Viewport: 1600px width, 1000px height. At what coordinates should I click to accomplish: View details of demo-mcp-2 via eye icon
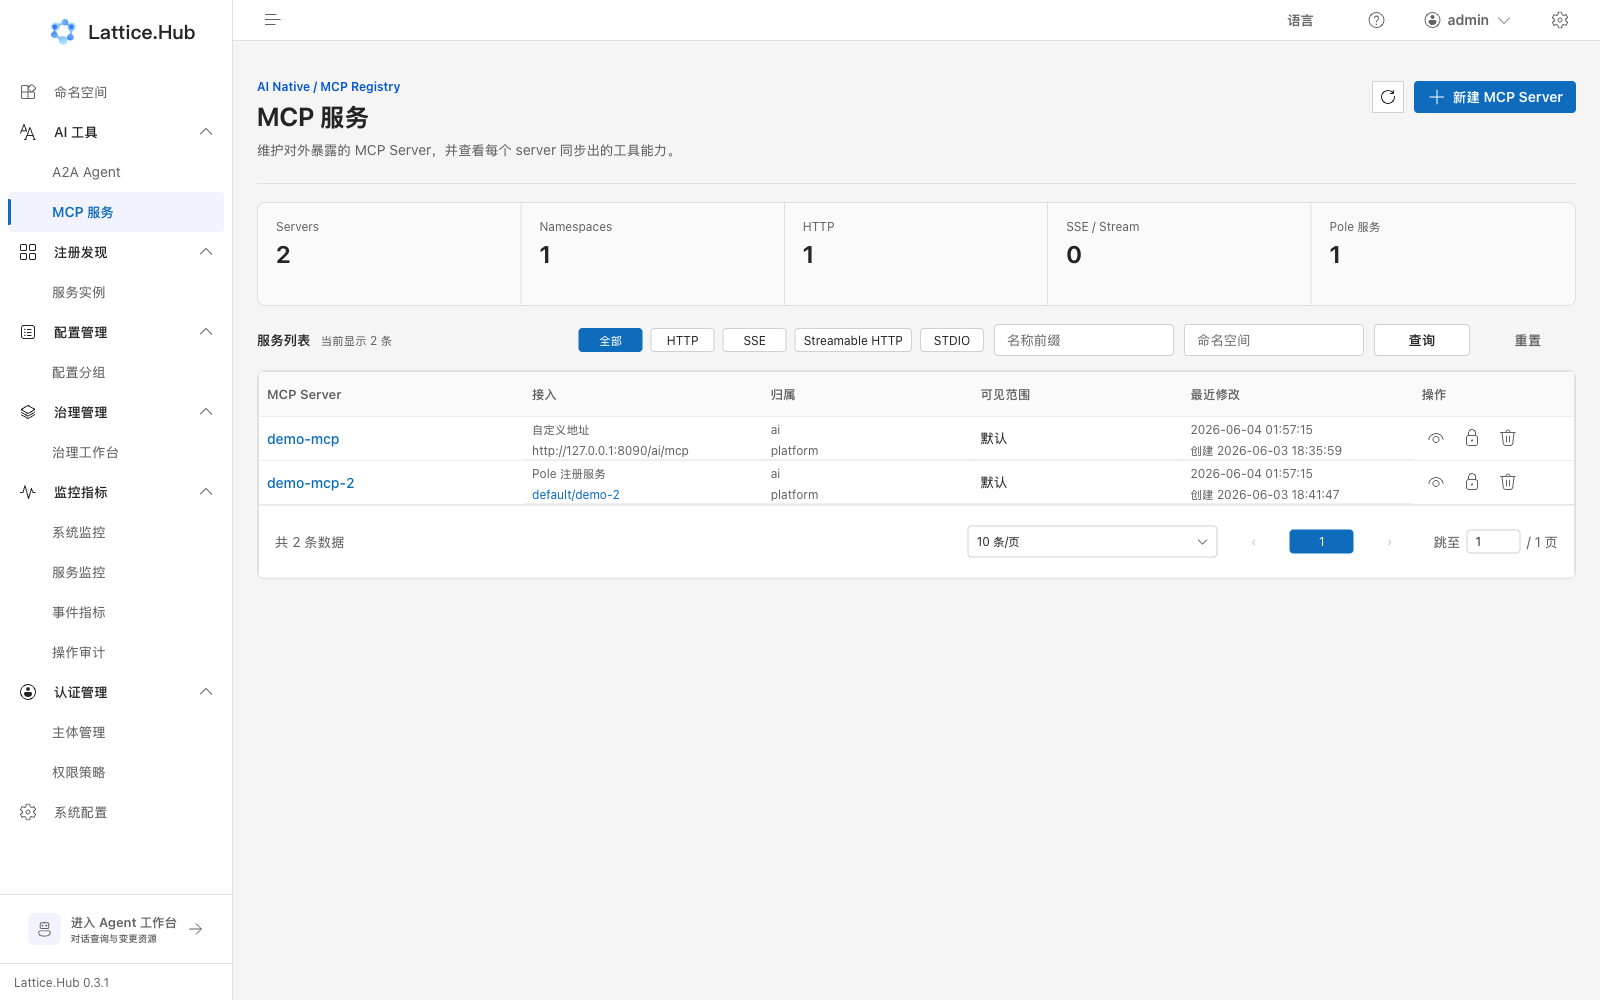(x=1436, y=482)
